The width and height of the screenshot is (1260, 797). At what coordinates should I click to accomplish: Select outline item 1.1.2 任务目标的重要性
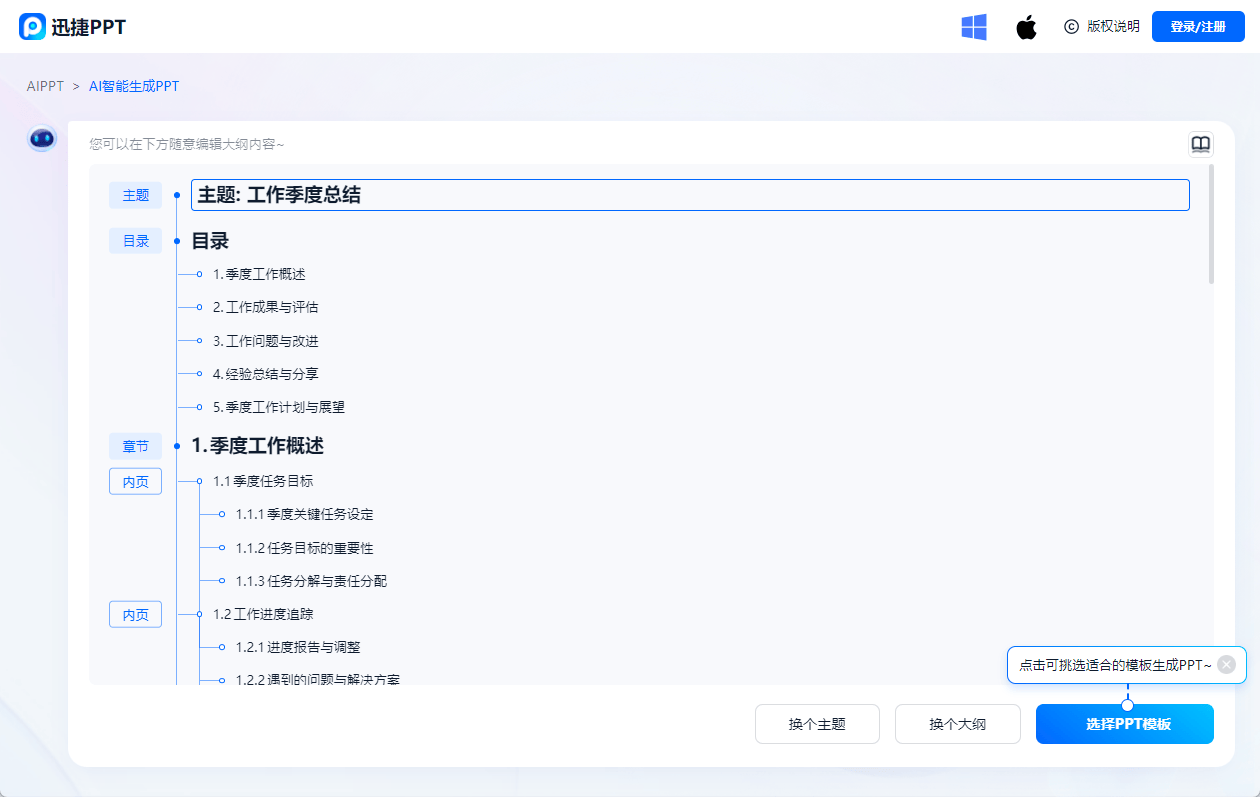[304, 548]
